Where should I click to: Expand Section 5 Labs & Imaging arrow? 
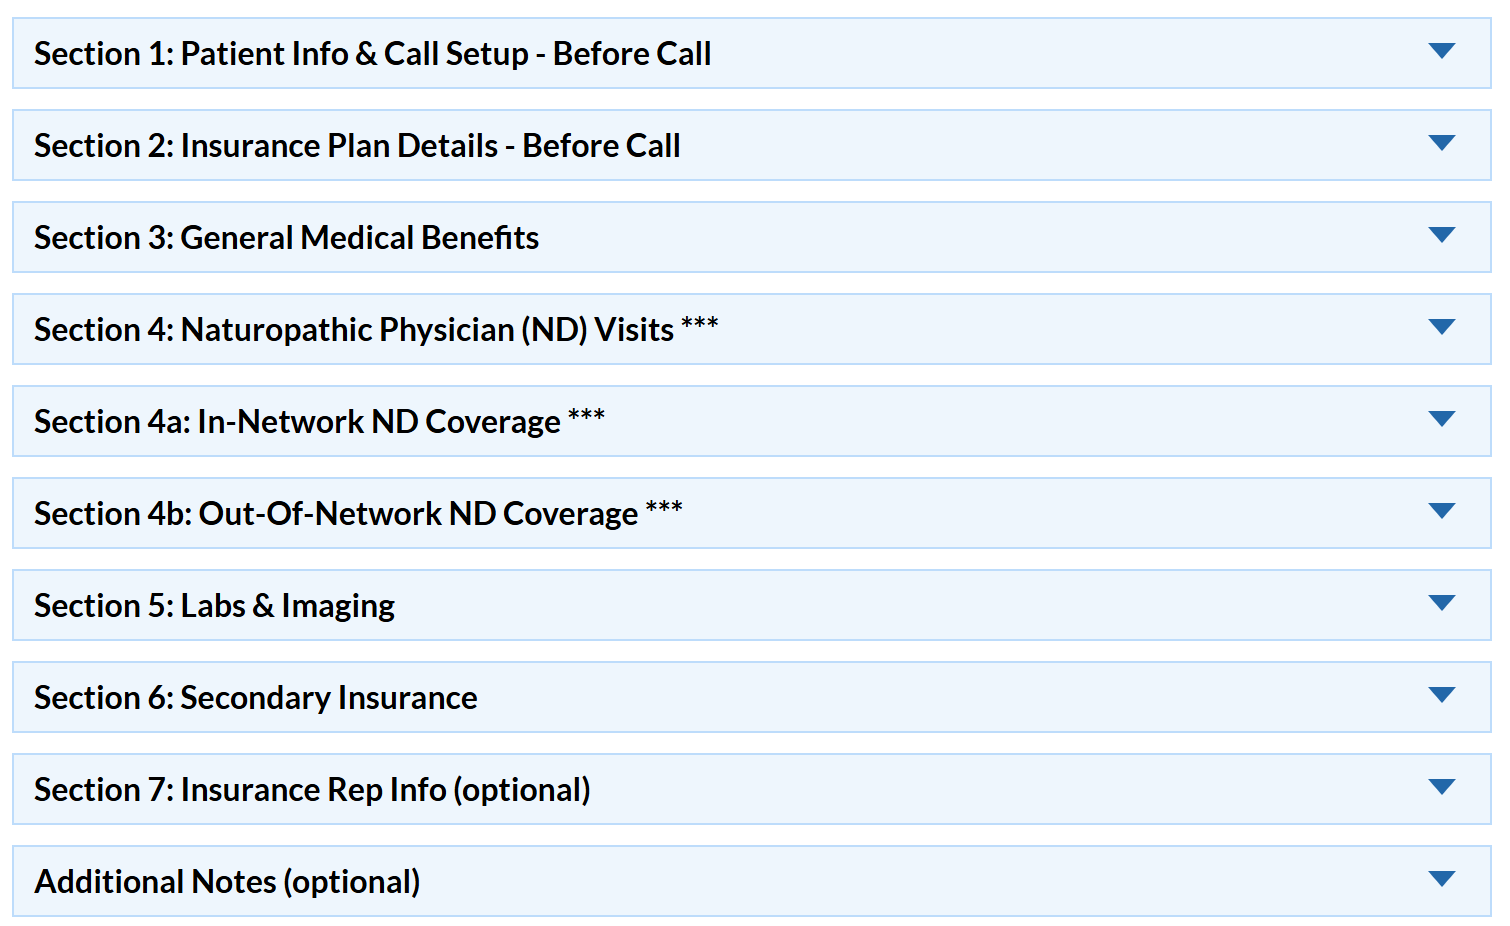(x=1441, y=603)
